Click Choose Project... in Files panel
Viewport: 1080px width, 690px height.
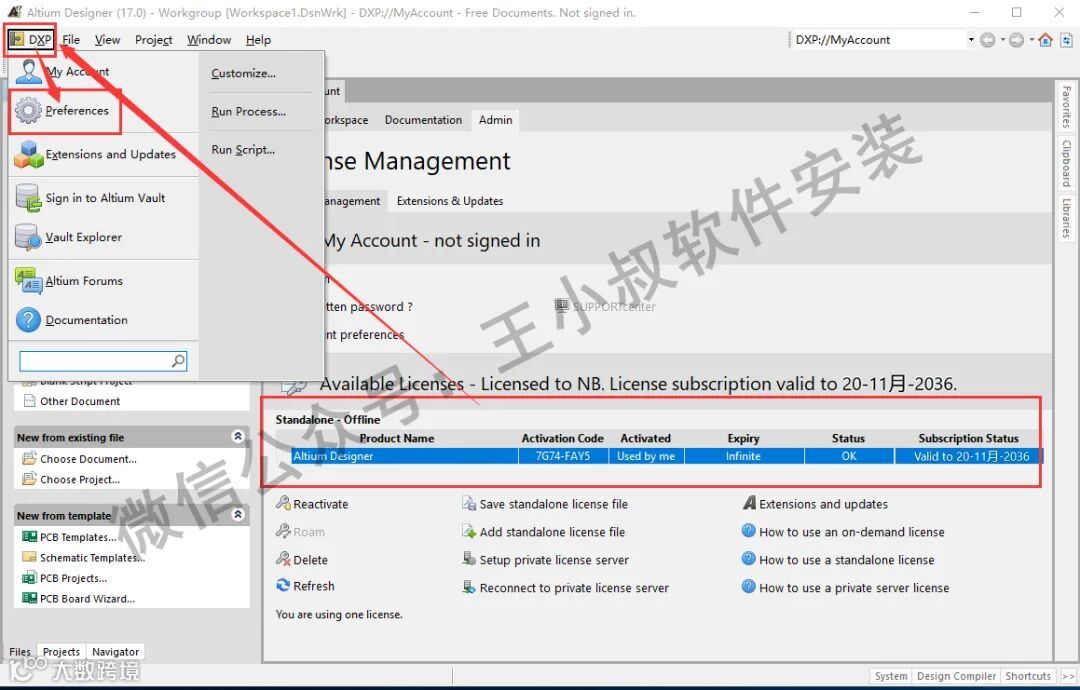click(x=80, y=480)
